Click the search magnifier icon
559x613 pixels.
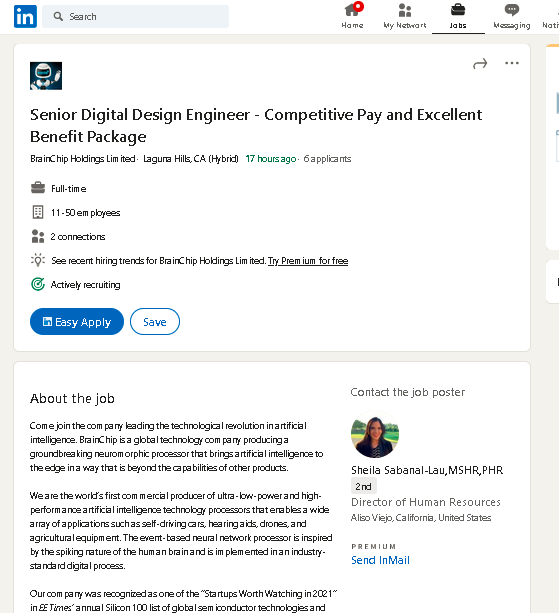pos(58,16)
